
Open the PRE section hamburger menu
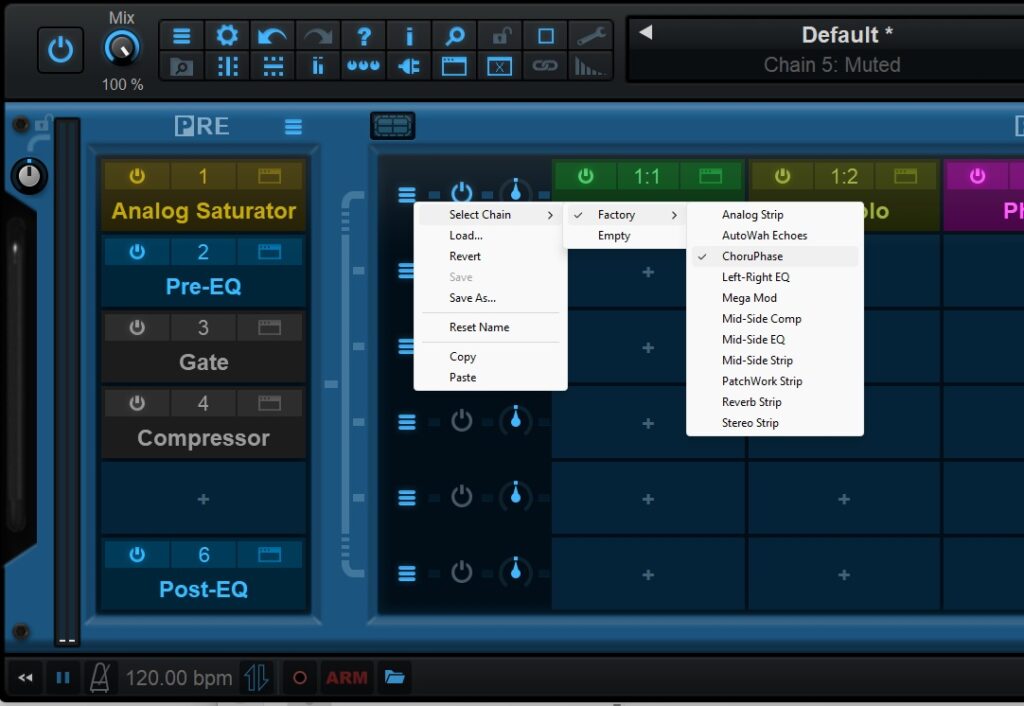click(x=293, y=127)
